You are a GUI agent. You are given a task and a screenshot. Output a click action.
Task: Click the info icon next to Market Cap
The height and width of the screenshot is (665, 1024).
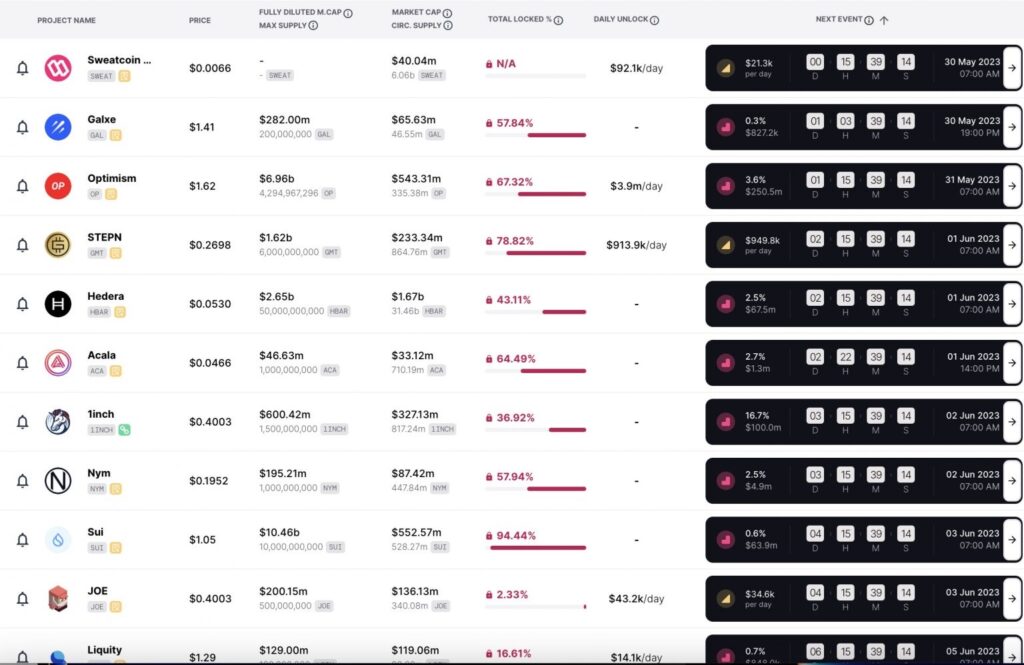click(x=447, y=13)
